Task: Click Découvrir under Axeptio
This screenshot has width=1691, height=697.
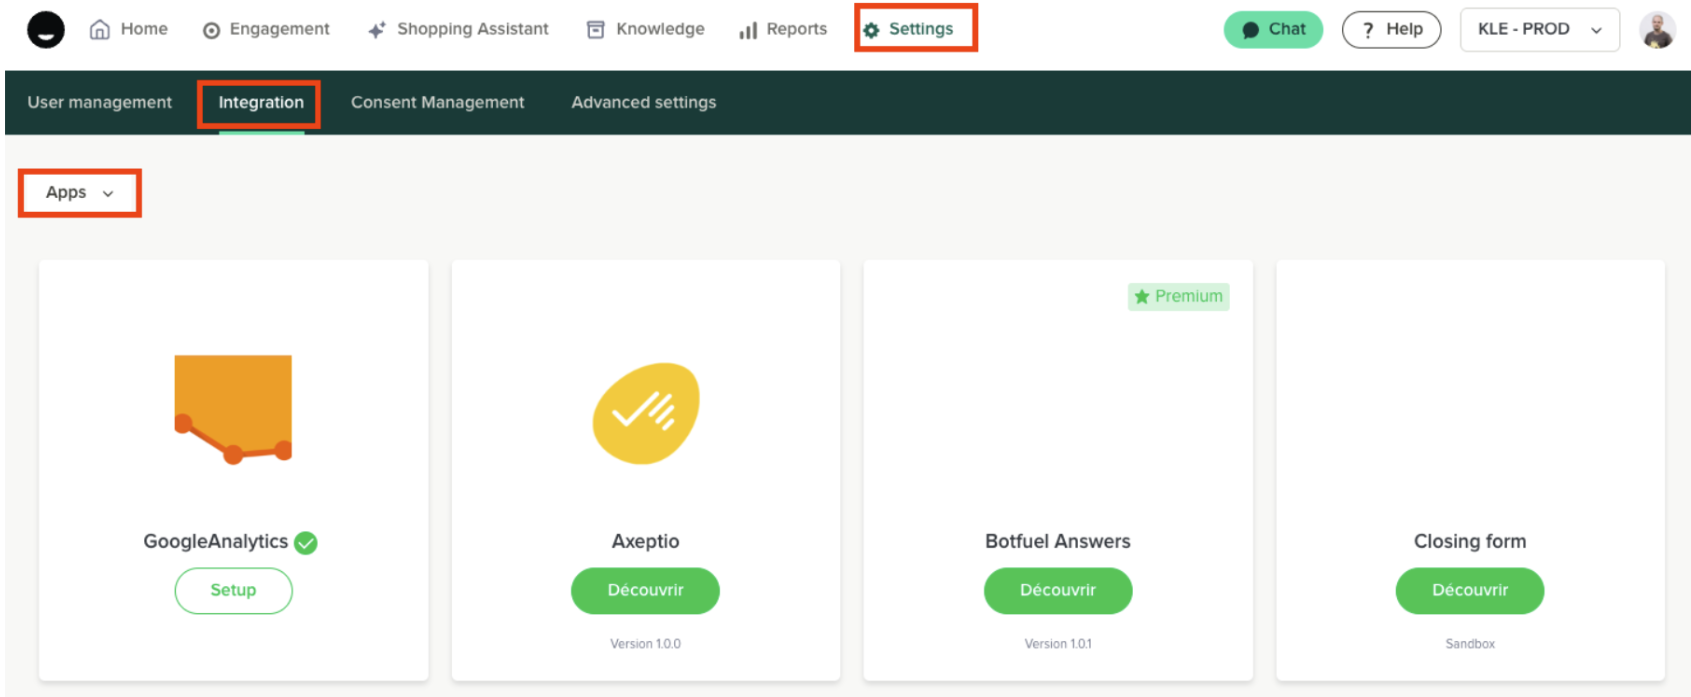Action: [645, 590]
